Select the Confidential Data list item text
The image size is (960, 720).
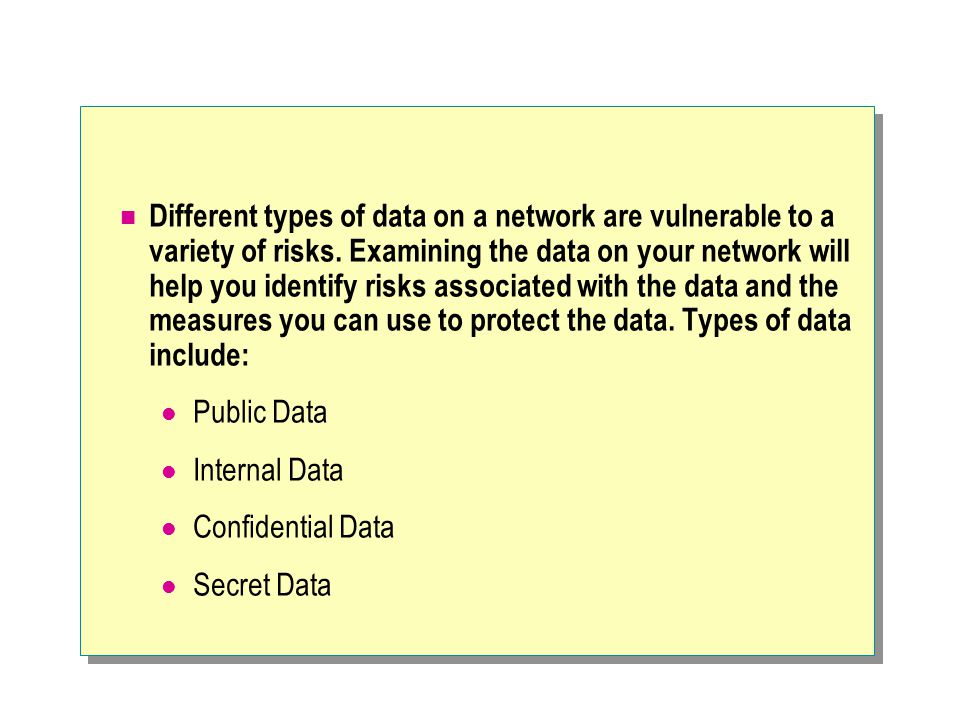click(x=293, y=527)
